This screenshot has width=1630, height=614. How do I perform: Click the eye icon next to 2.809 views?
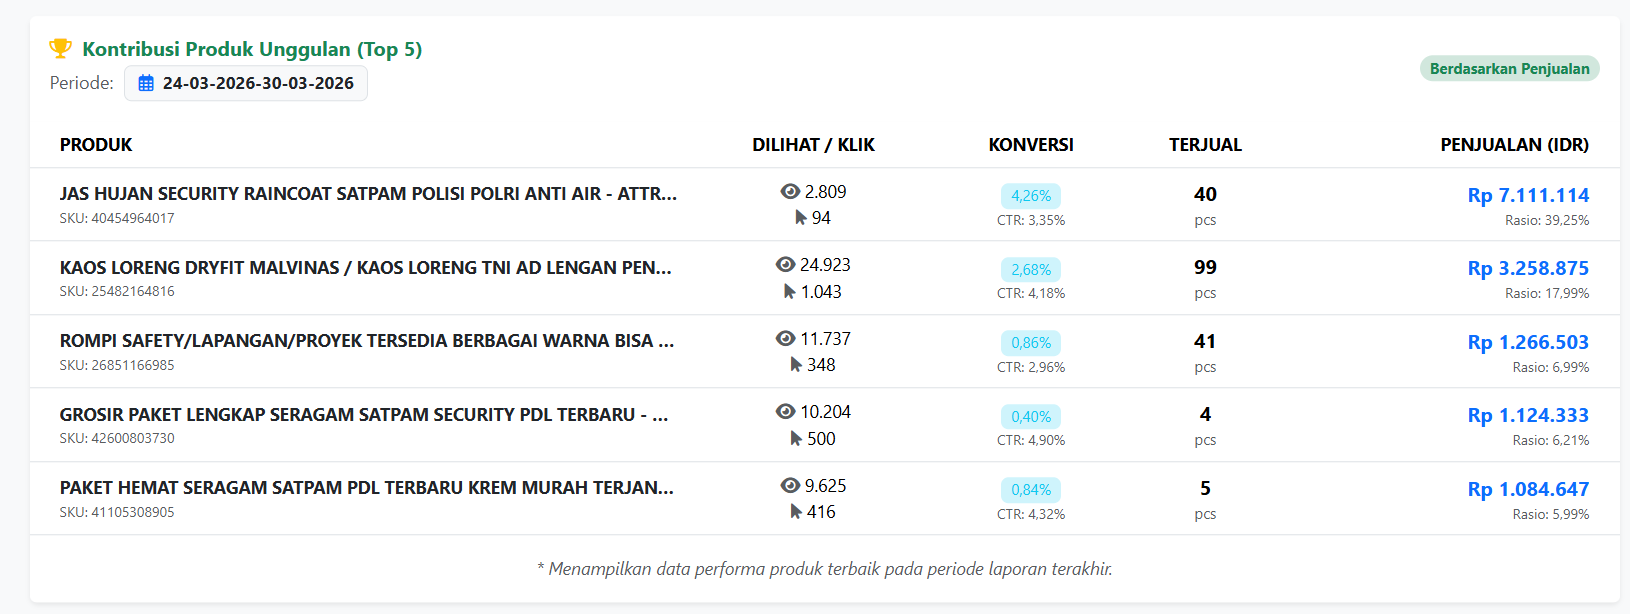click(790, 192)
